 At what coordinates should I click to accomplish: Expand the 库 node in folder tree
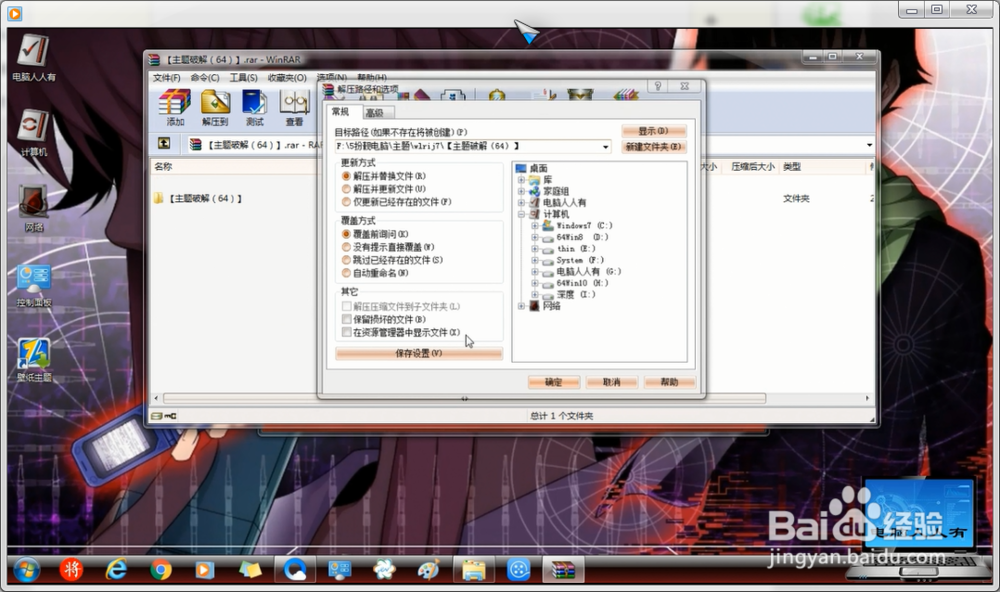pos(522,180)
